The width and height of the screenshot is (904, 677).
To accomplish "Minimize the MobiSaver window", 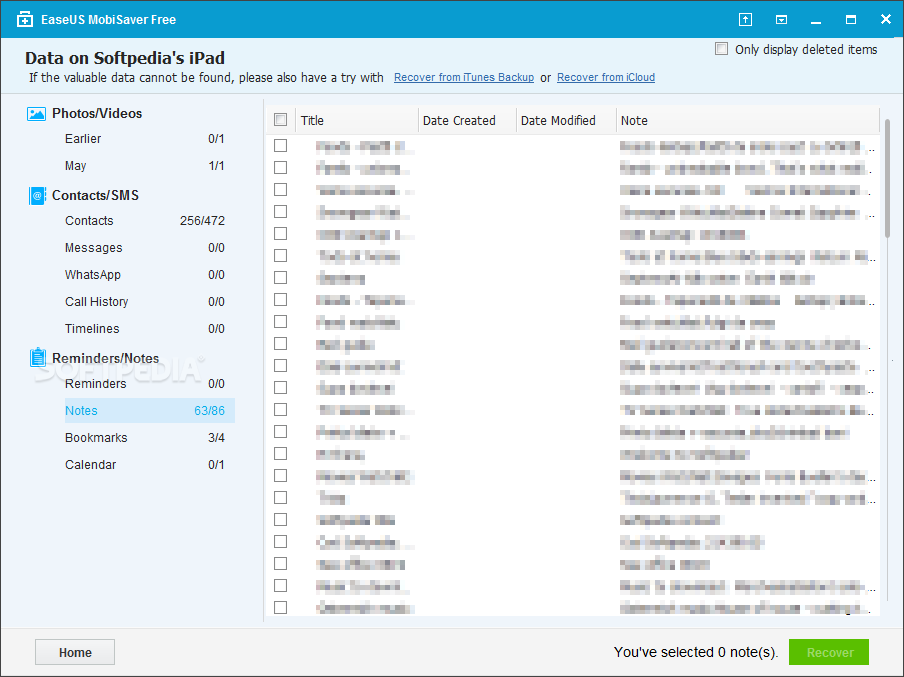I will pyautogui.click(x=816, y=21).
